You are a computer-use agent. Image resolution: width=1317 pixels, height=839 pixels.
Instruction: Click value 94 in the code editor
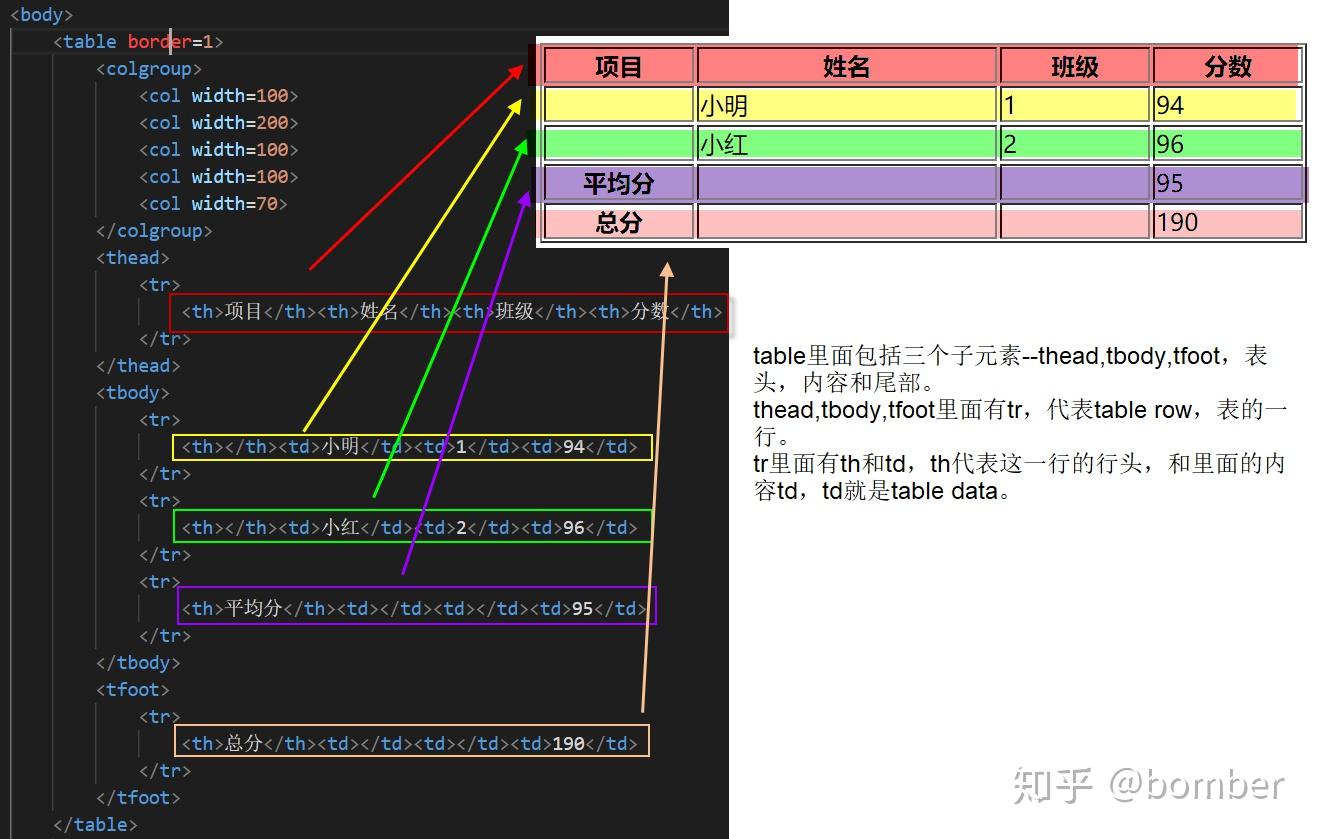[574, 447]
